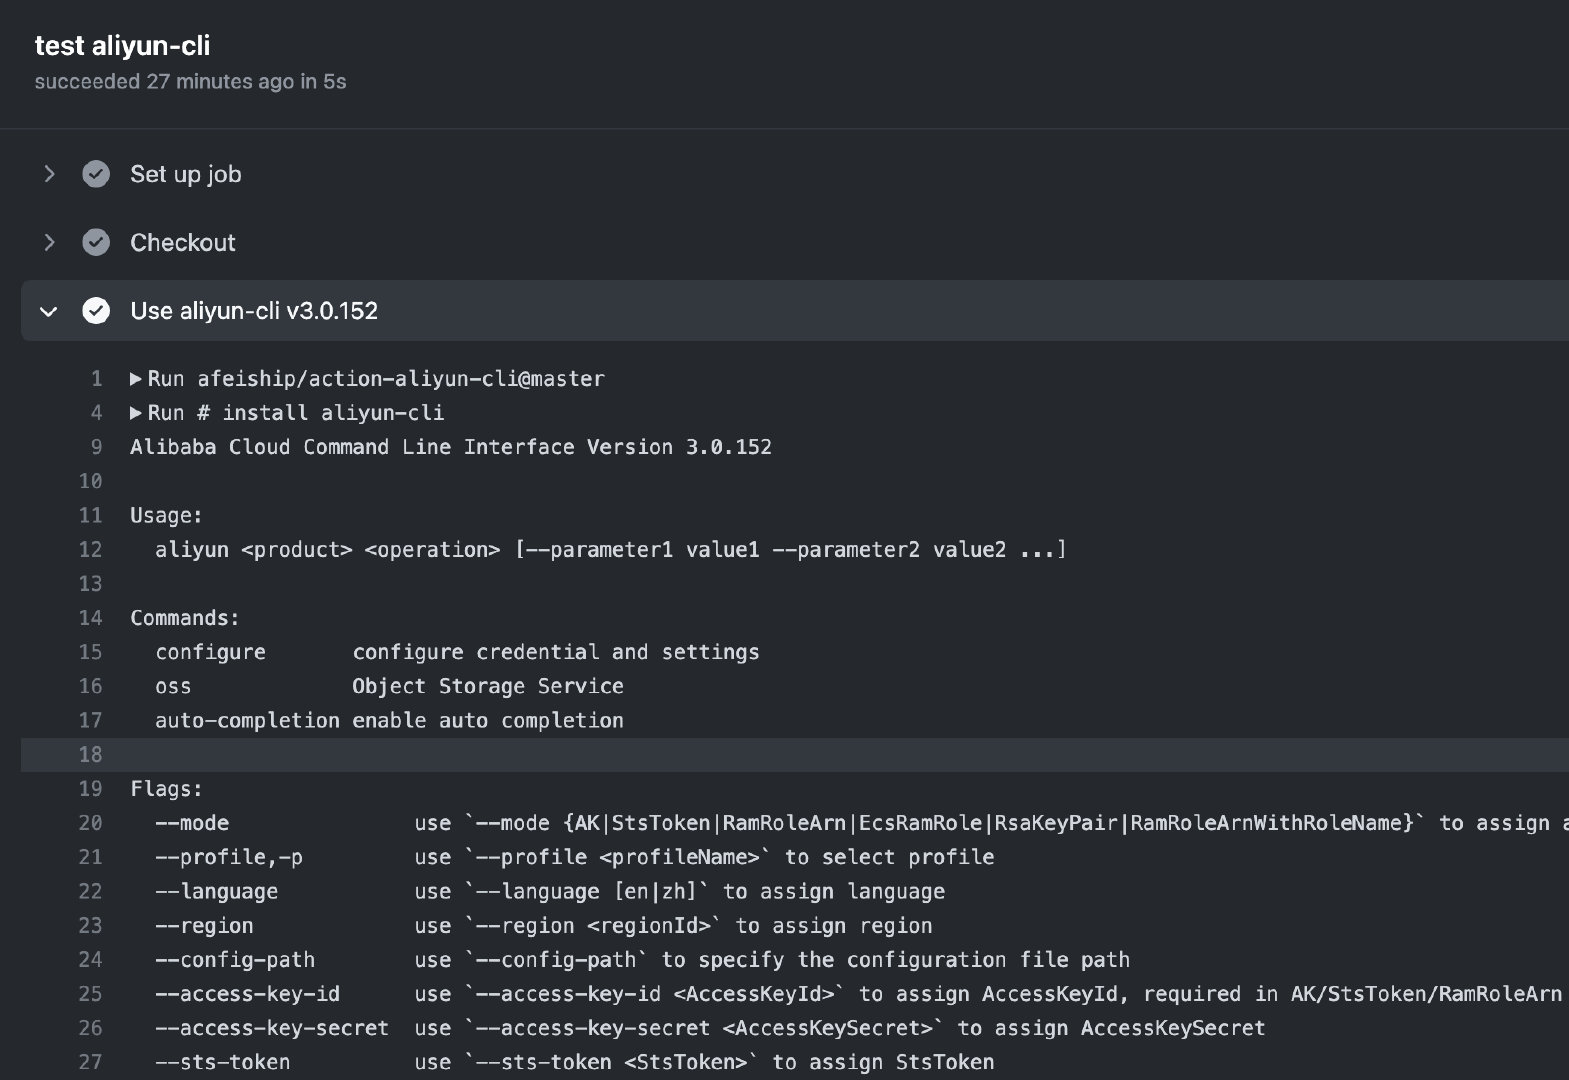Screen dimensions: 1569x1080
Task: Click the Use aliyun-cli success checkmark icon
Action: click(x=96, y=311)
